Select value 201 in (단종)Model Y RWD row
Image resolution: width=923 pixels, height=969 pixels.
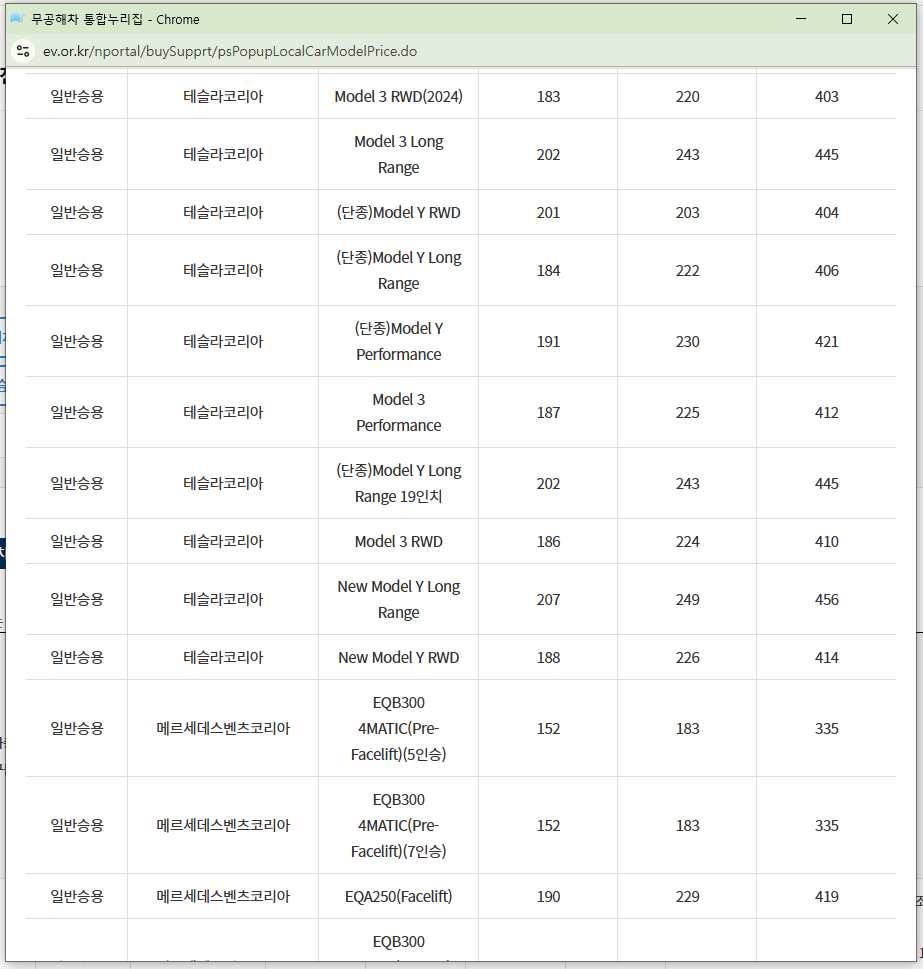click(x=549, y=213)
